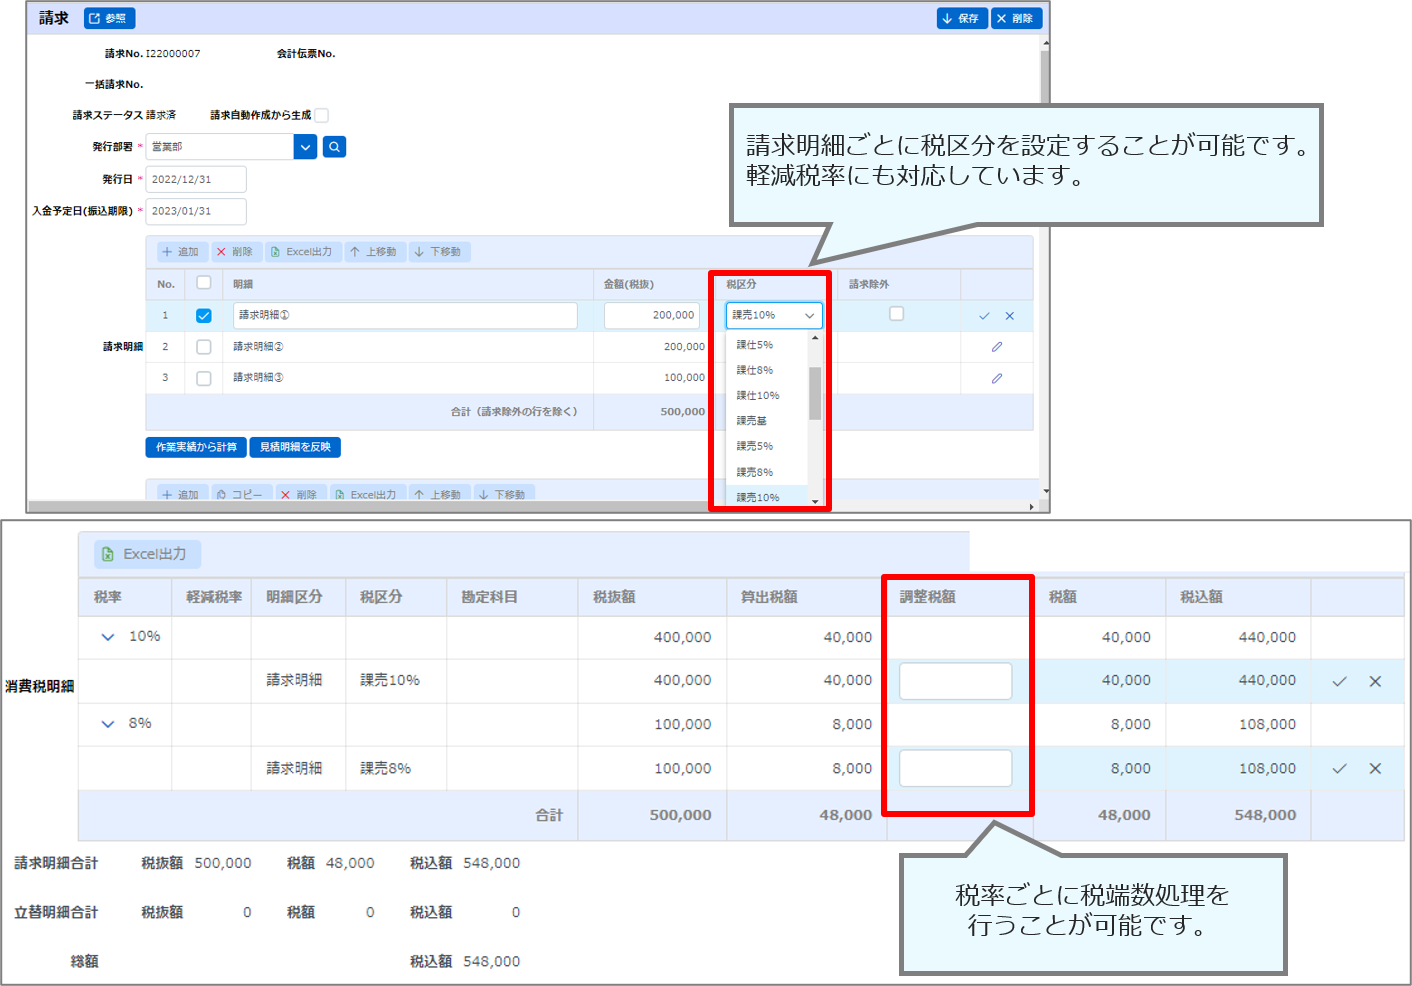Click the tax list scrollbar thumb

coord(815,393)
